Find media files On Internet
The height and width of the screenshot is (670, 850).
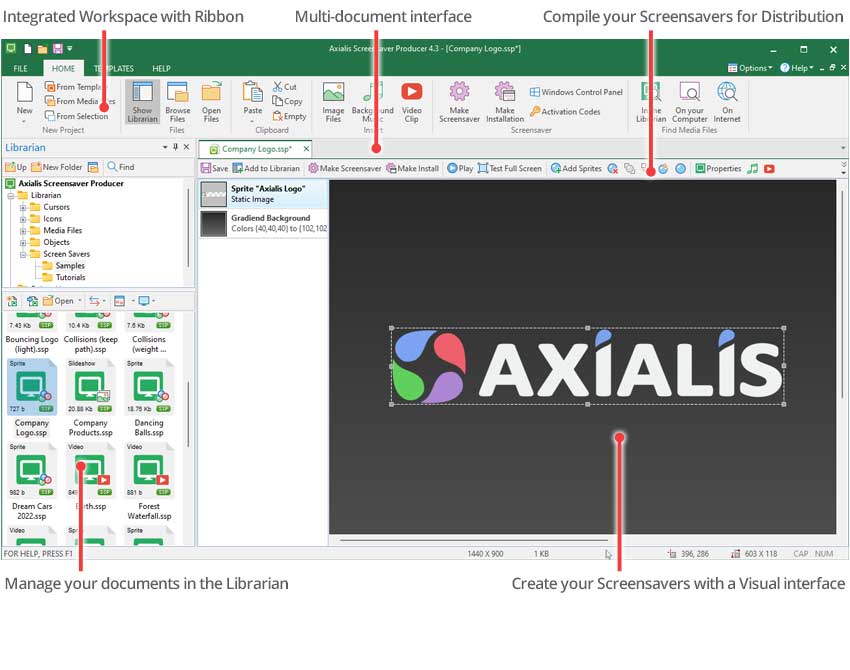(727, 101)
